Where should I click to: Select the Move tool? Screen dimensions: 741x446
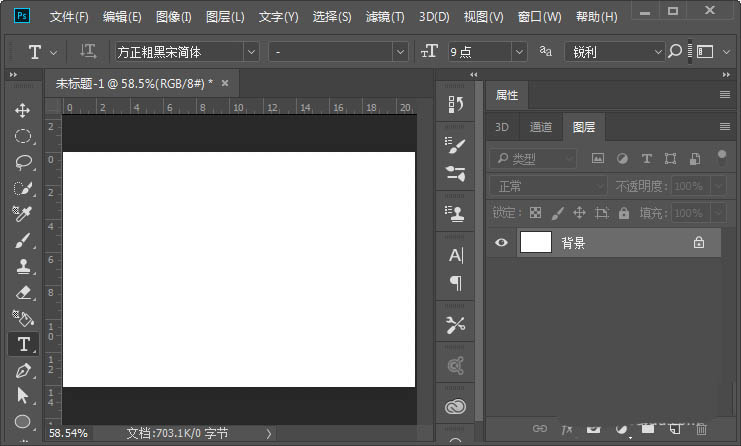coord(22,111)
